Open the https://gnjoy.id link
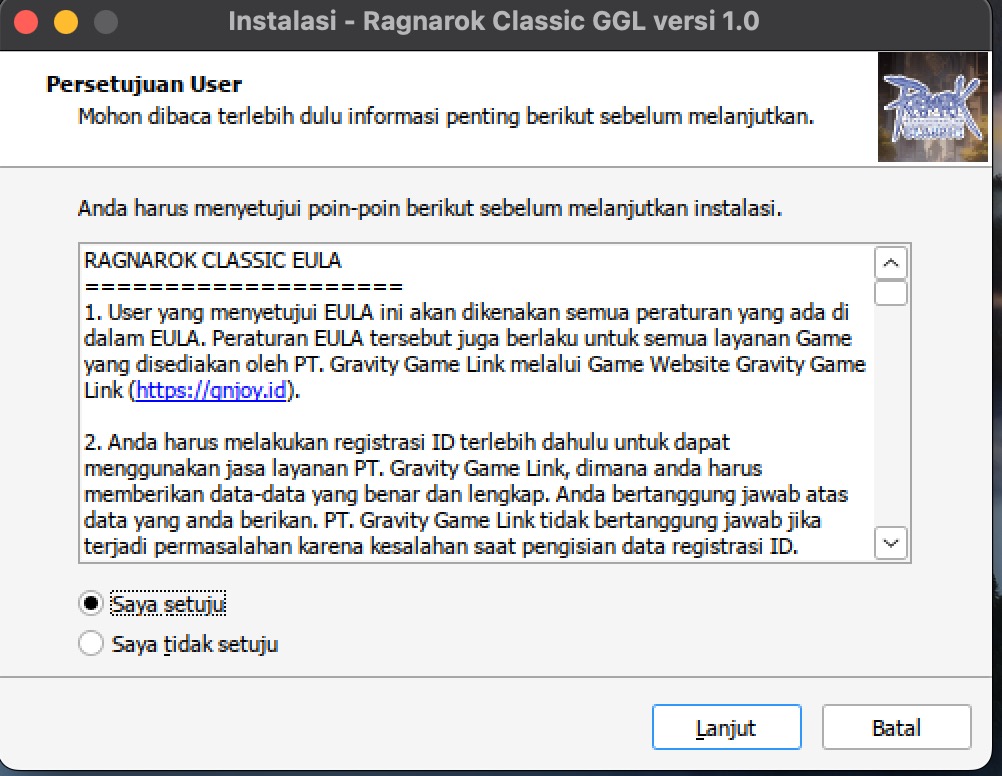This screenshot has height=776, width=1002. [211, 390]
